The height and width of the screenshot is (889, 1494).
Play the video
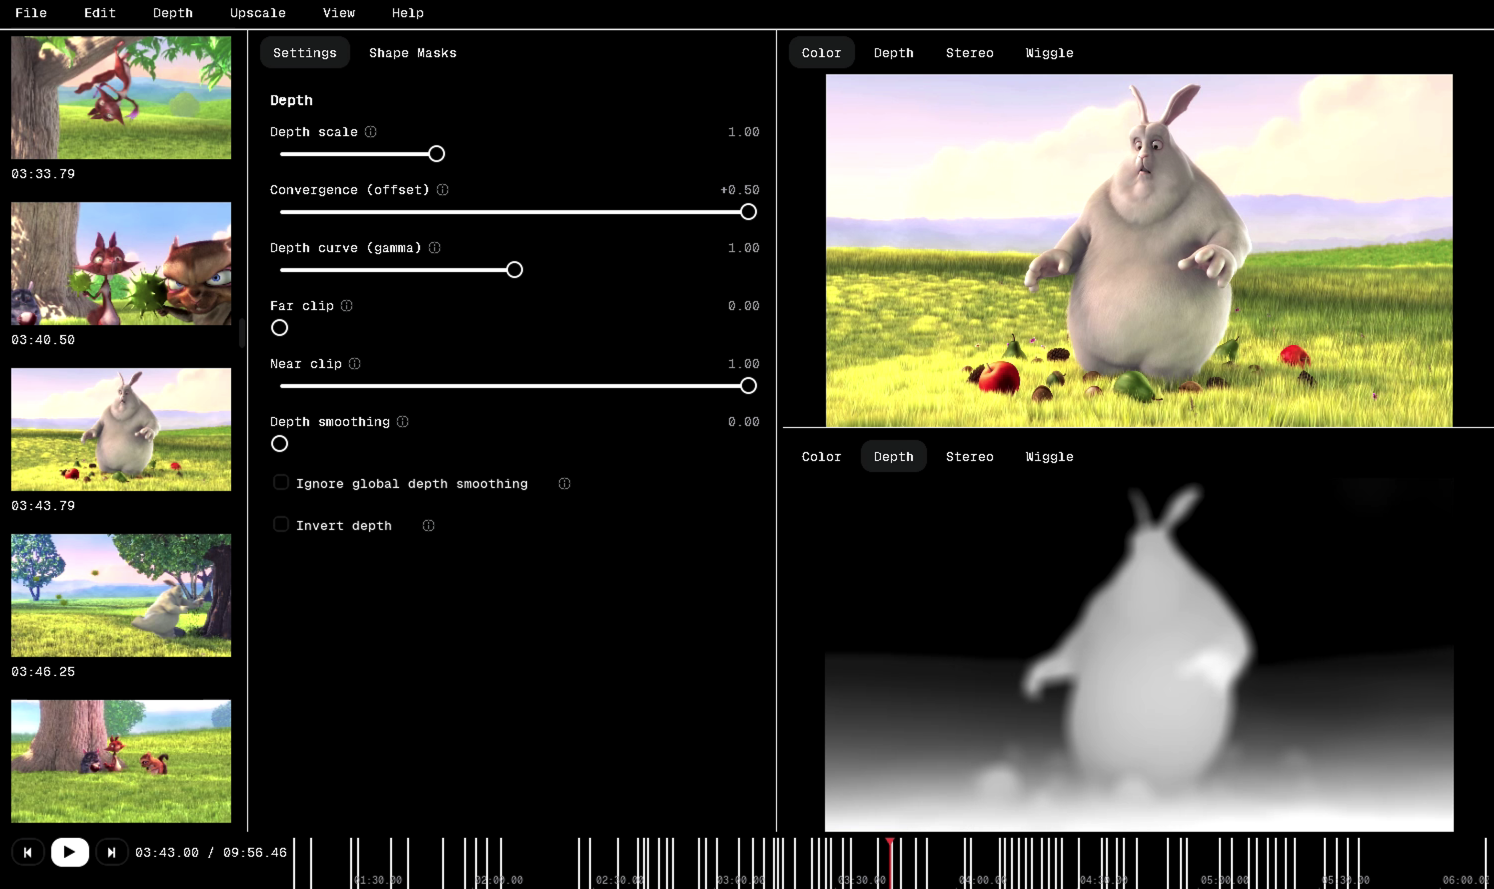[x=70, y=852]
